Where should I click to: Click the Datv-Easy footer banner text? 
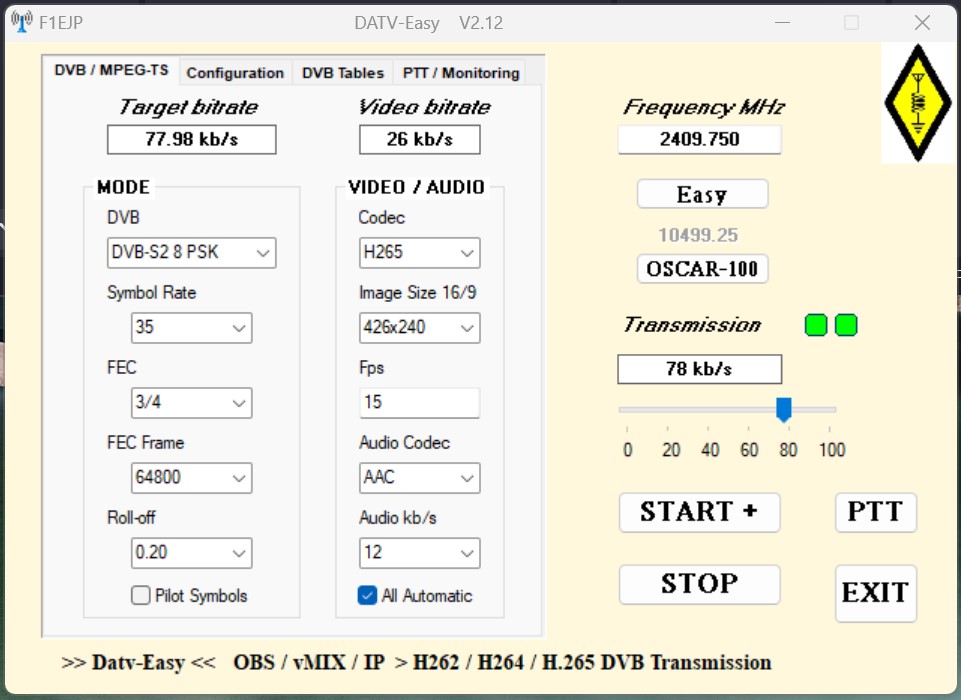point(417,663)
